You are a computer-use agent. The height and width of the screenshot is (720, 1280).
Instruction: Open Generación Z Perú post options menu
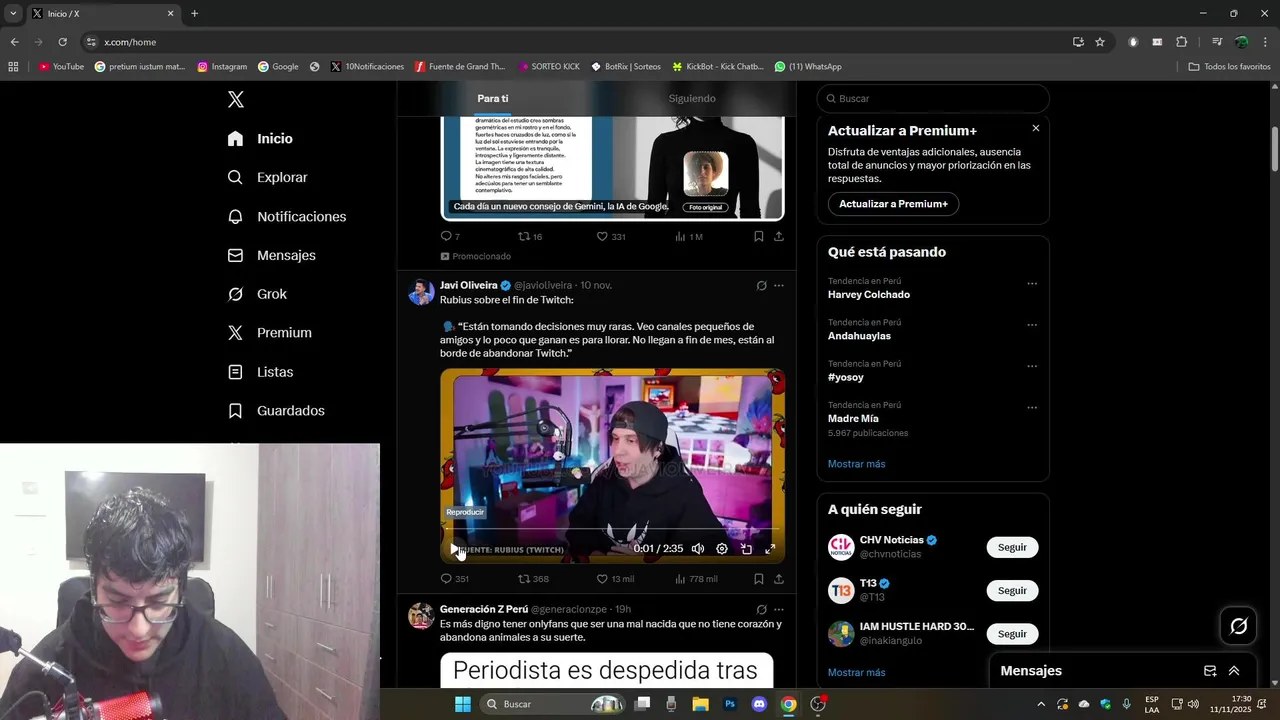coord(779,610)
